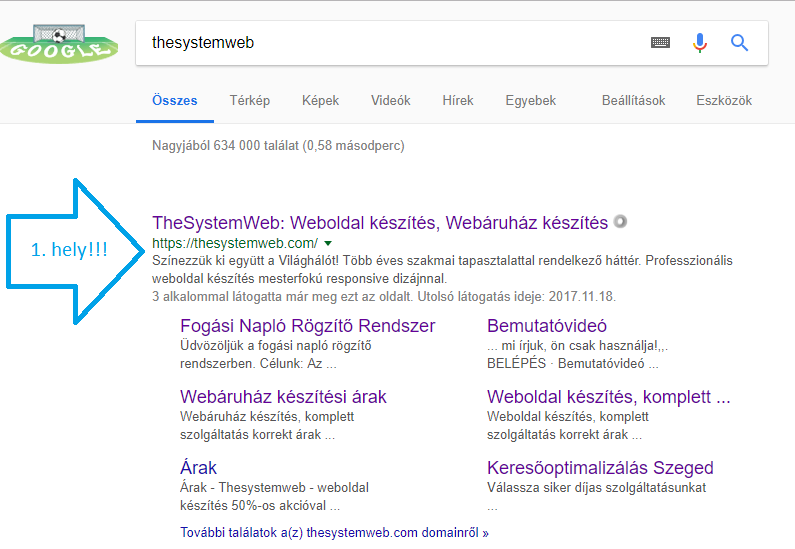Open the on-screen keyboard icon
The height and width of the screenshot is (549, 795).
pos(660,43)
